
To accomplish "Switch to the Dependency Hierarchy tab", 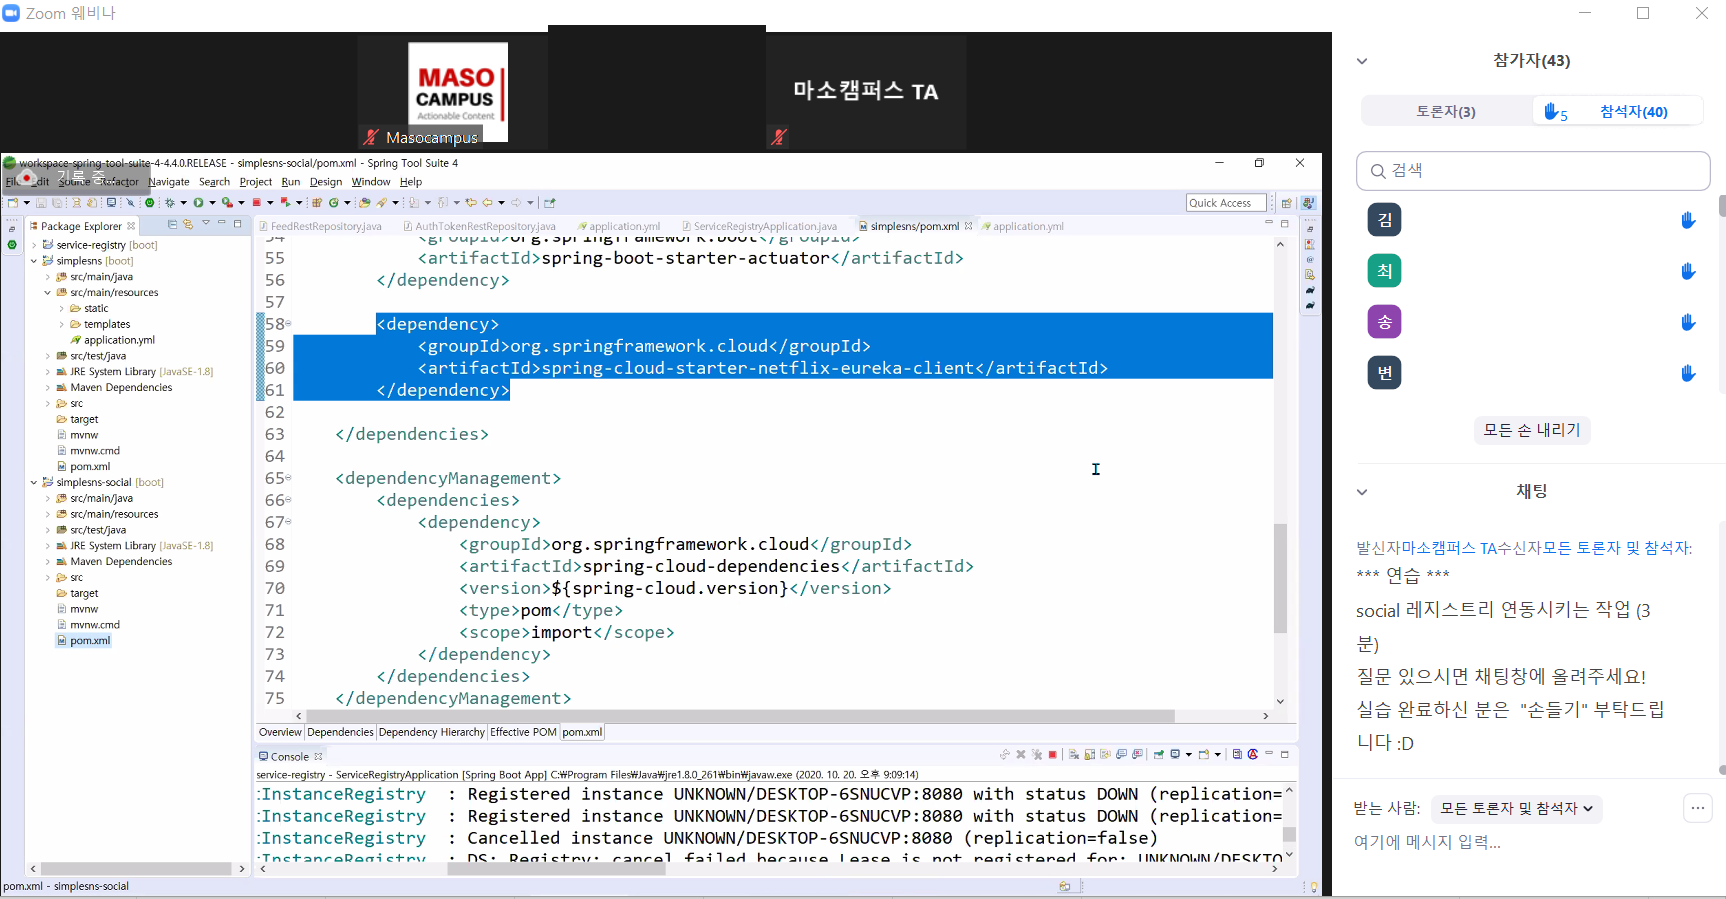I will (431, 732).
